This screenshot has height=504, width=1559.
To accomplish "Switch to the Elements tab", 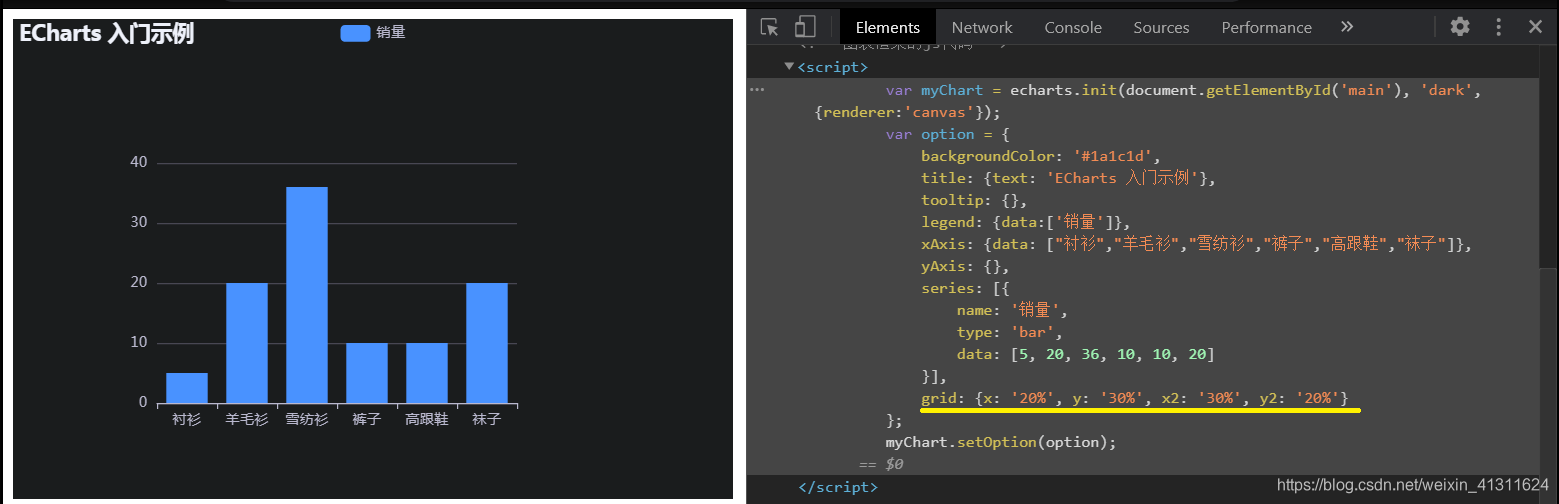I will coord(888,27).
